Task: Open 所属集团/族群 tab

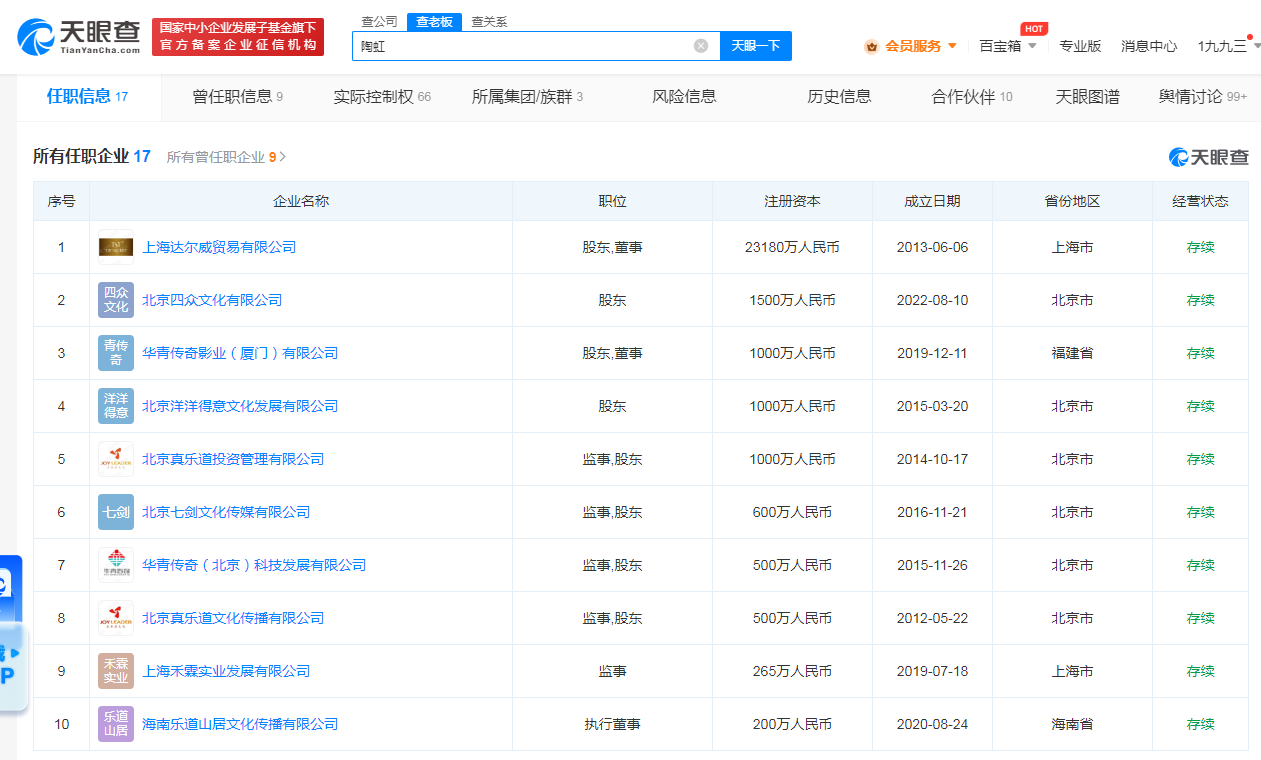Action: point(527,96)
